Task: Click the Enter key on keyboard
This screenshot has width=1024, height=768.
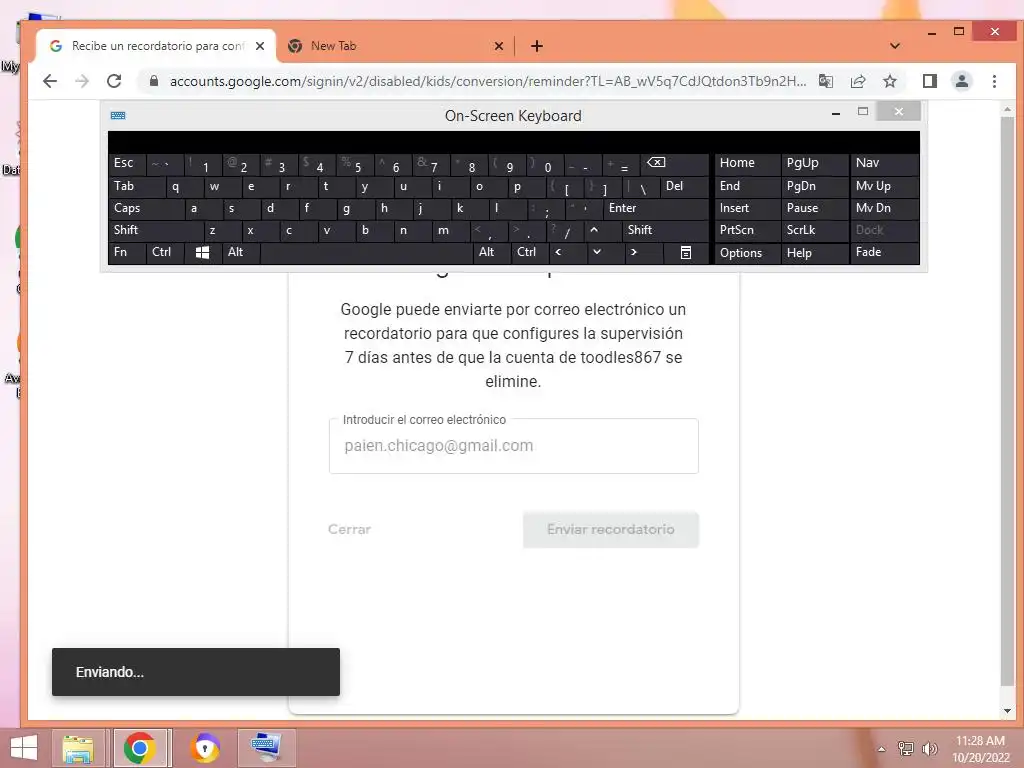Action: coord(656,208)
